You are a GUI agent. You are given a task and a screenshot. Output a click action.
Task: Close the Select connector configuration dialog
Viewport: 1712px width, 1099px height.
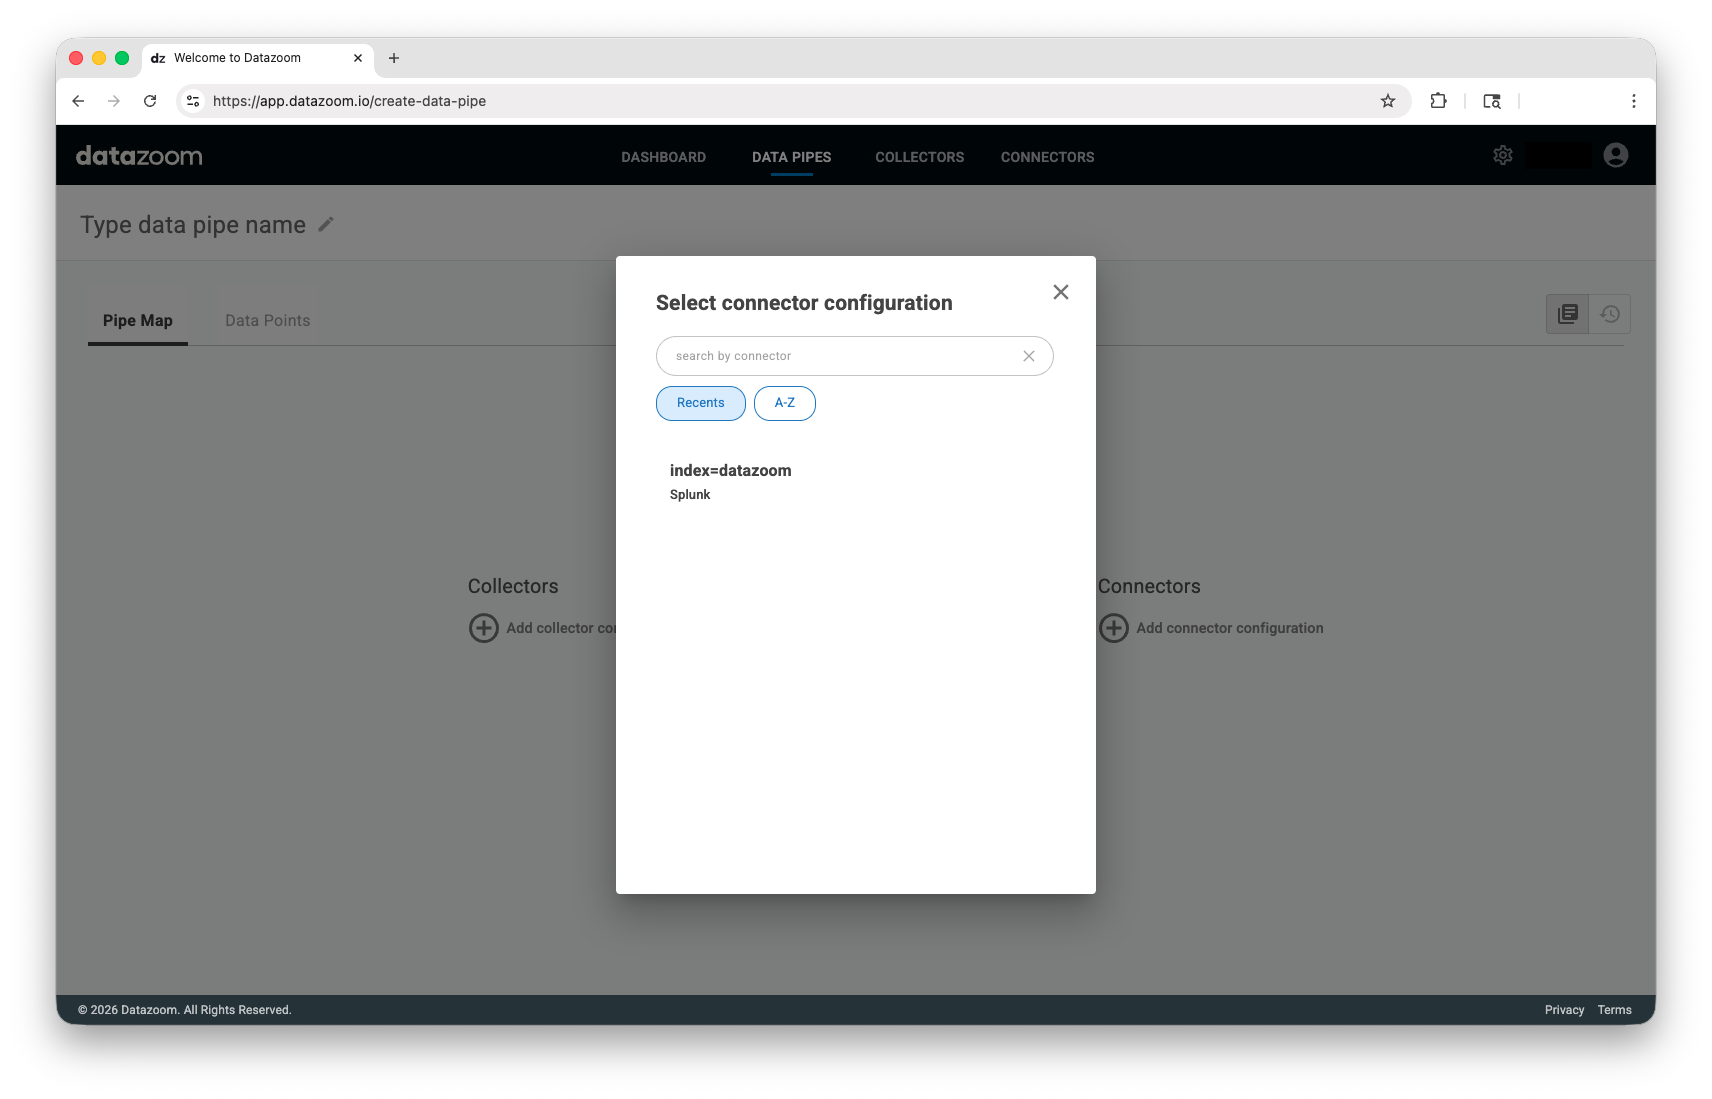[x=1061, y=292]
